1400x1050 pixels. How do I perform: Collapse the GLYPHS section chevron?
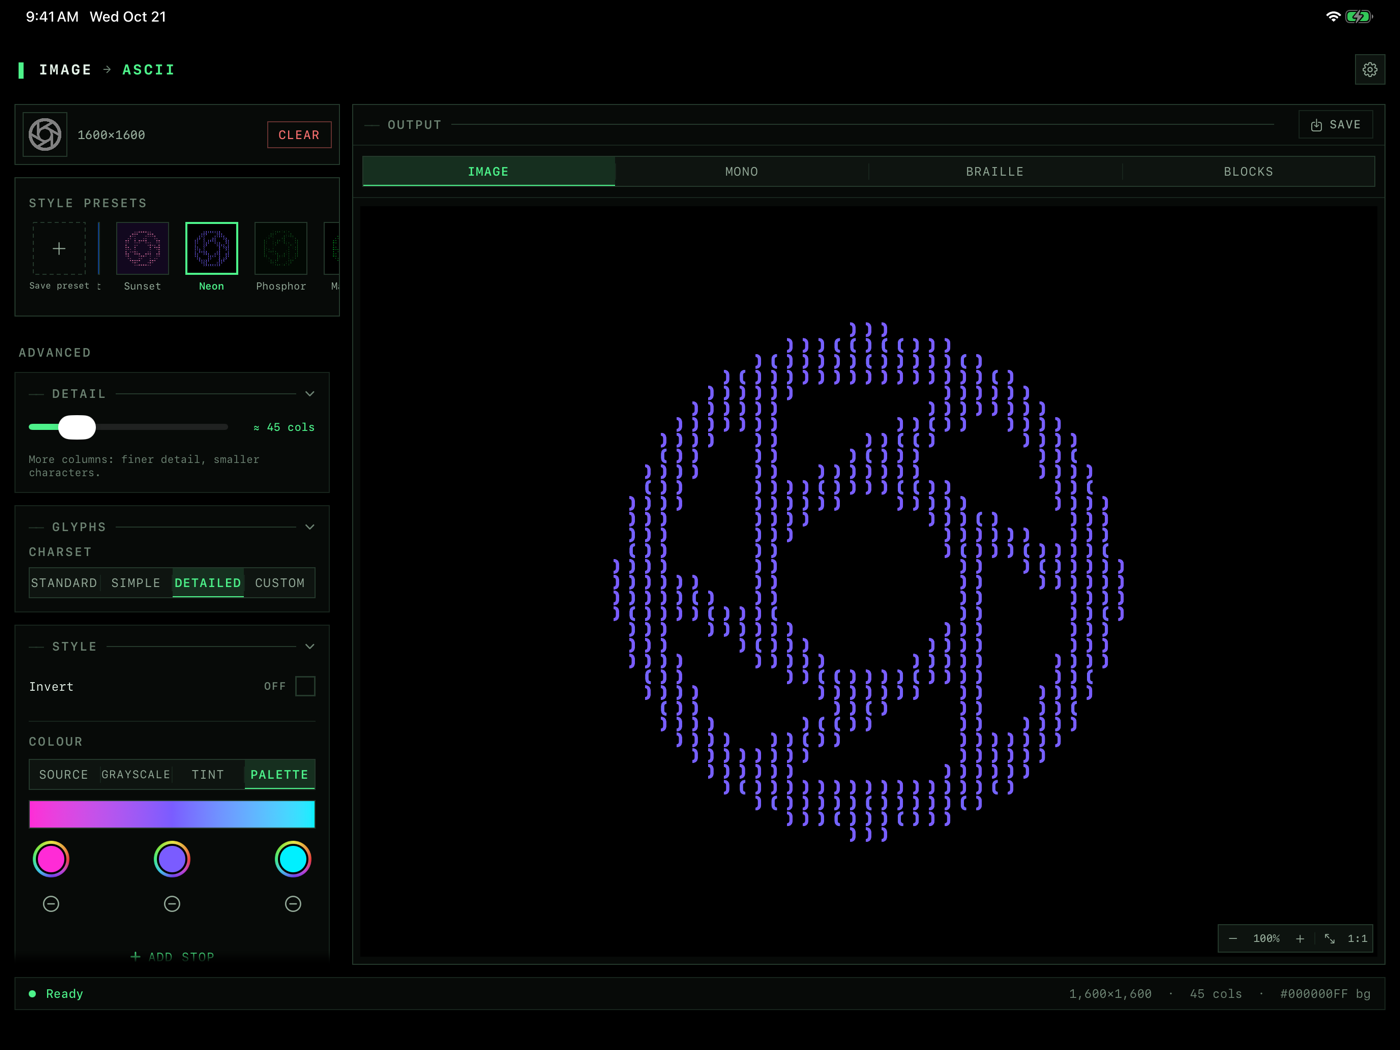coord(310,527)
